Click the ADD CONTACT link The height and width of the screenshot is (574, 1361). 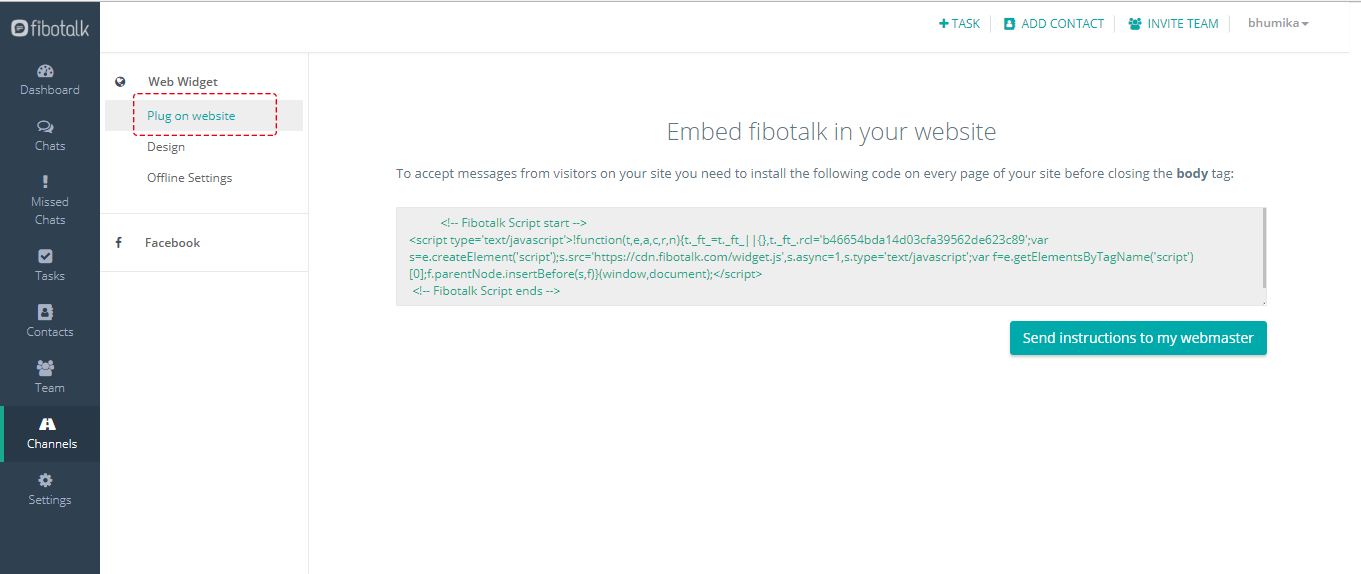point(1053,23)
